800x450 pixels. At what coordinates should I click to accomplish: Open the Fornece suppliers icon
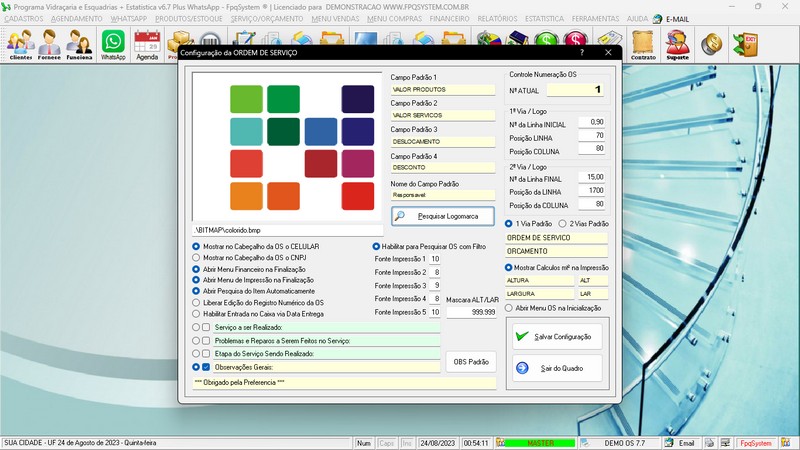[x=49, y=44]
